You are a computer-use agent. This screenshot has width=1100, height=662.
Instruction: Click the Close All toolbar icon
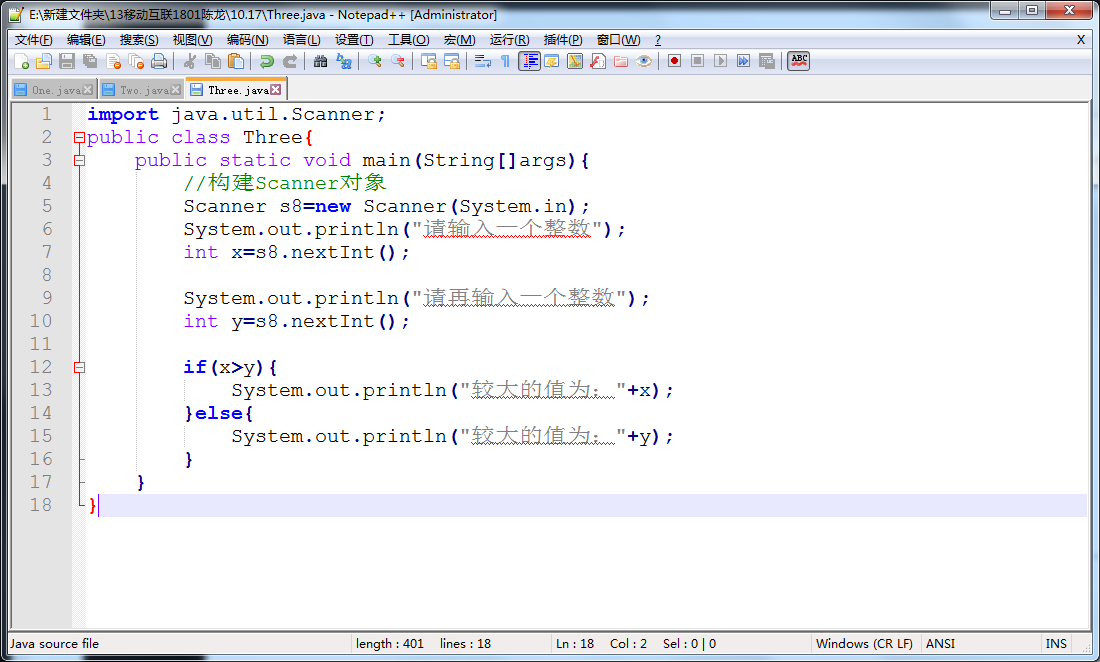coord(137,62)
